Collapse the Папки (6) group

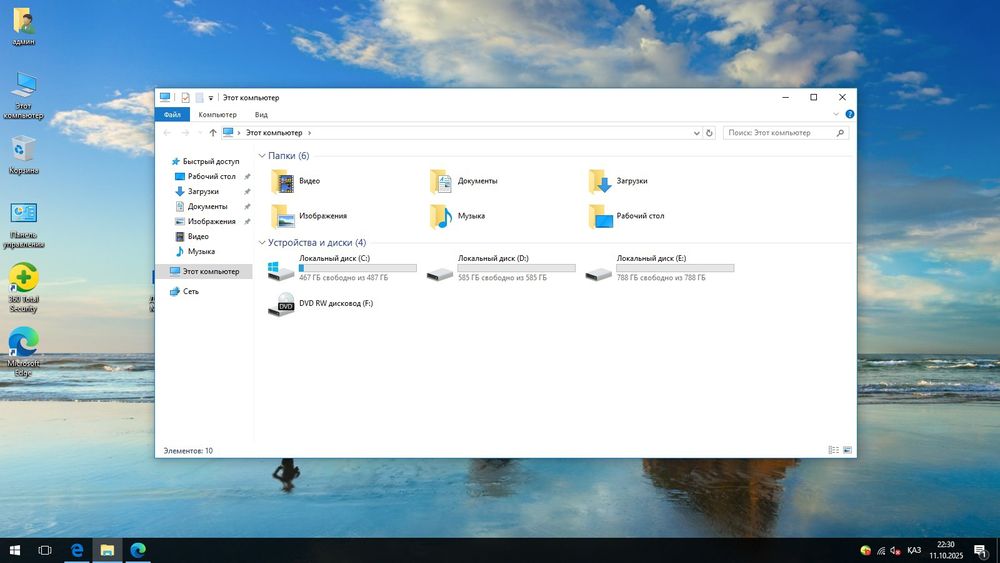pyautogui.click(x=261, y=156)
